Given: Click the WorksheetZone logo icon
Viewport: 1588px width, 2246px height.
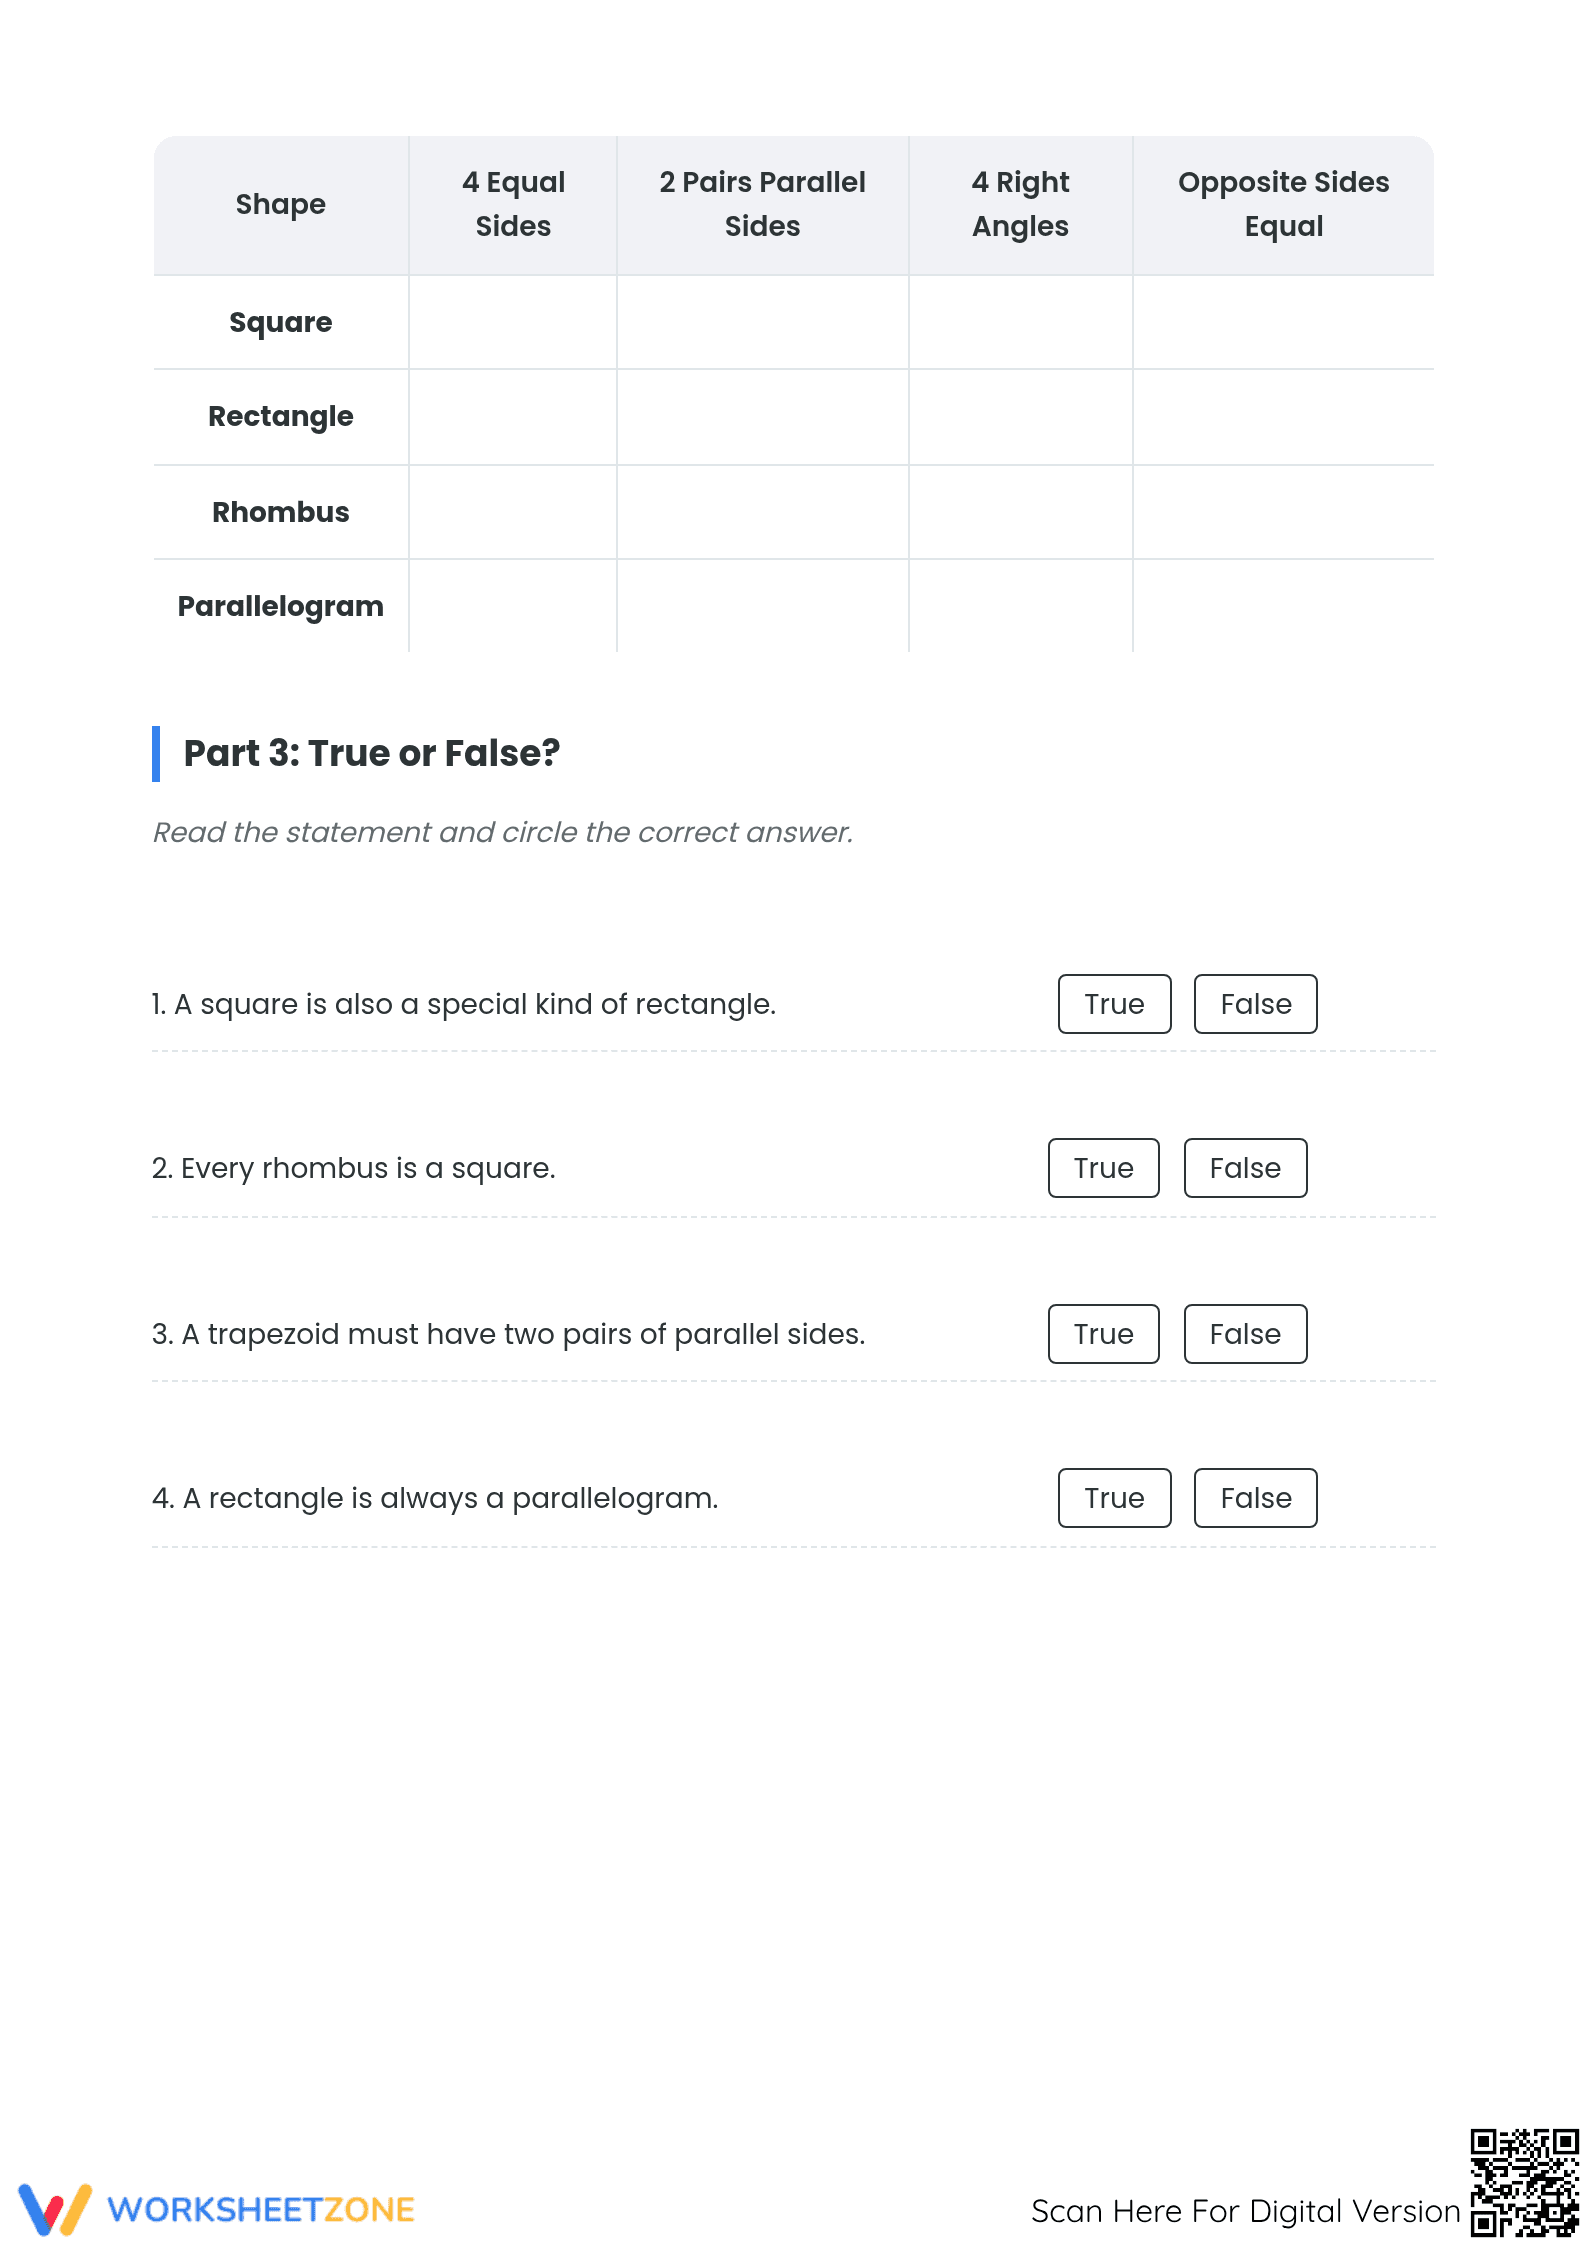Looking at the screenshot, I should (x=55, y=2209).
